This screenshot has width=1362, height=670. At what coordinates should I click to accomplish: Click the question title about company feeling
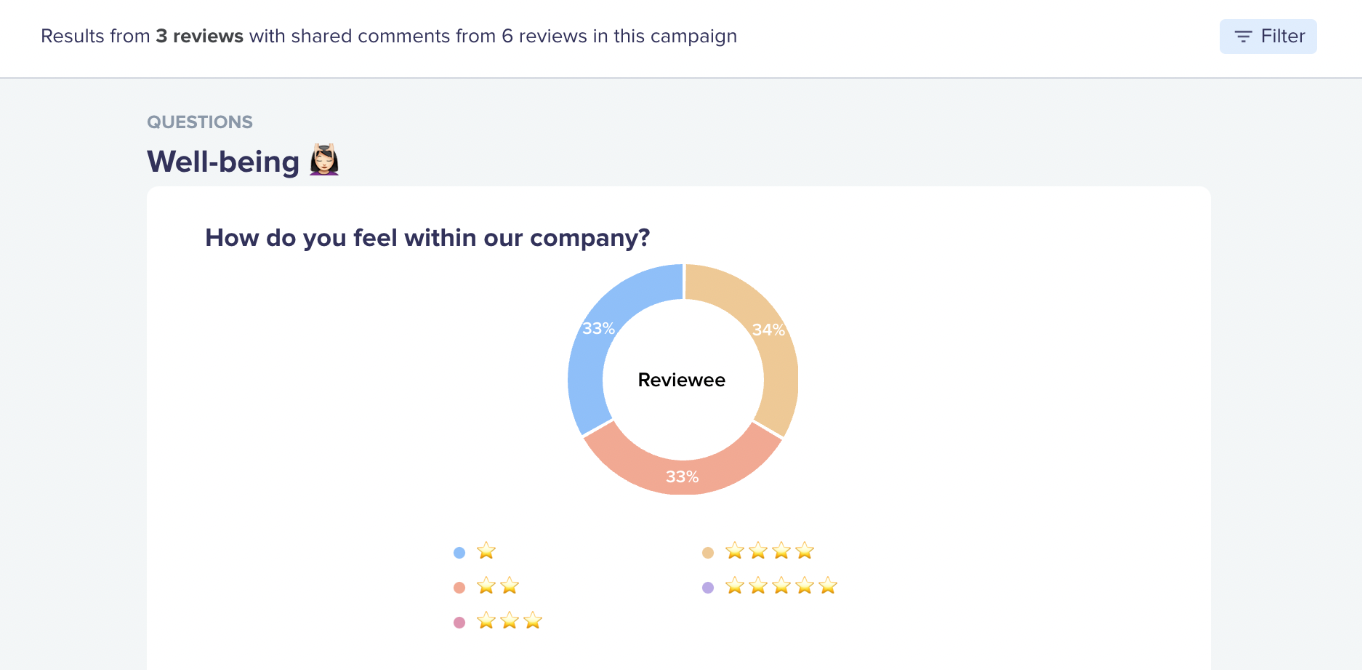coord(428,238)
